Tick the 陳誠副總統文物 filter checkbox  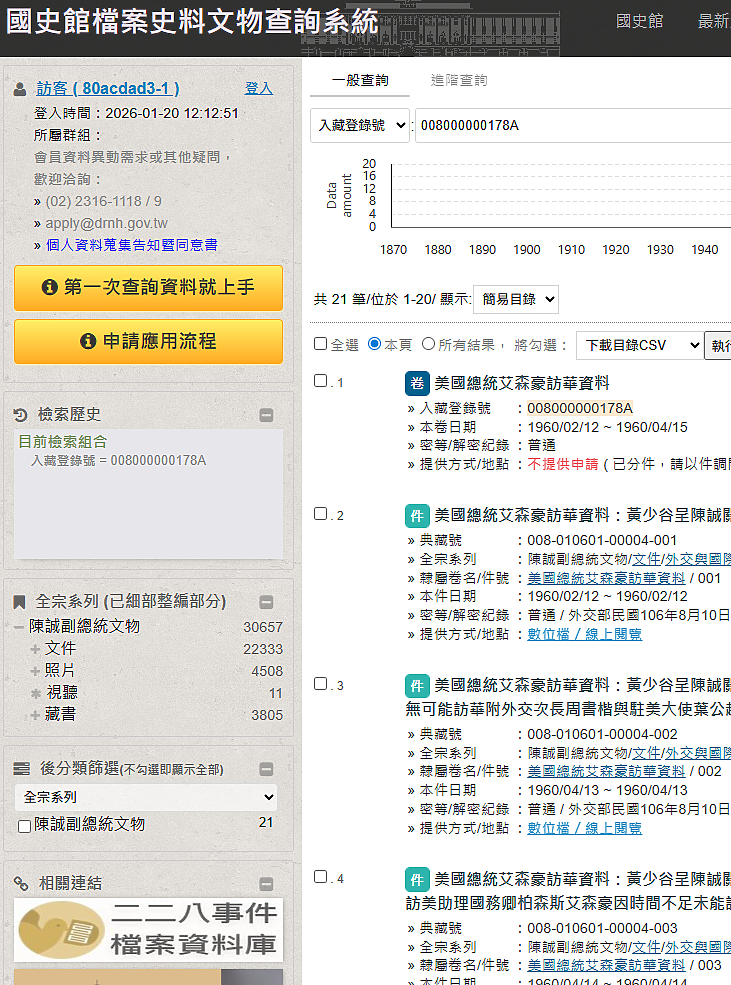(x=24, y=826)
